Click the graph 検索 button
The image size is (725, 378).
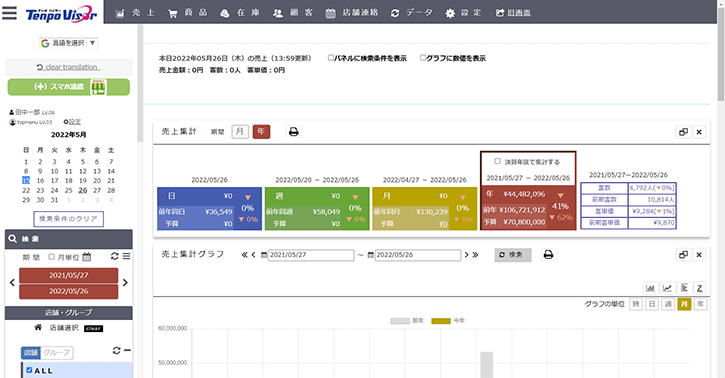coord(513,255)
